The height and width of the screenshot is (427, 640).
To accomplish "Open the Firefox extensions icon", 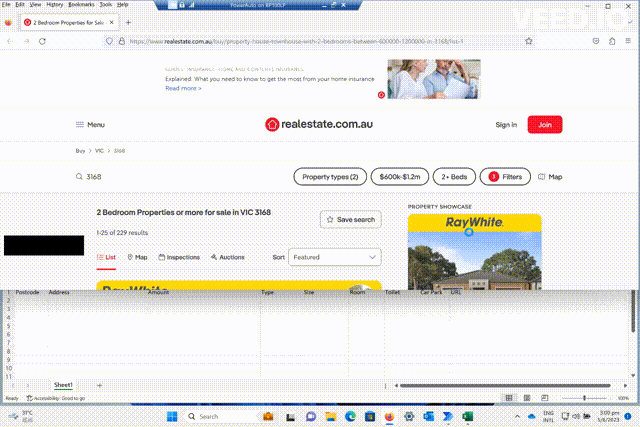I will pyautogui.click(x=612, y=41).
